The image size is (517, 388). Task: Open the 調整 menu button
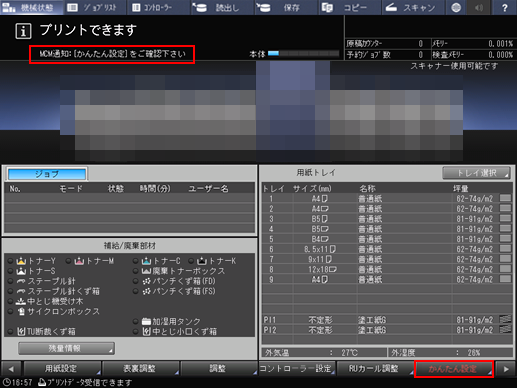point(218,368)
